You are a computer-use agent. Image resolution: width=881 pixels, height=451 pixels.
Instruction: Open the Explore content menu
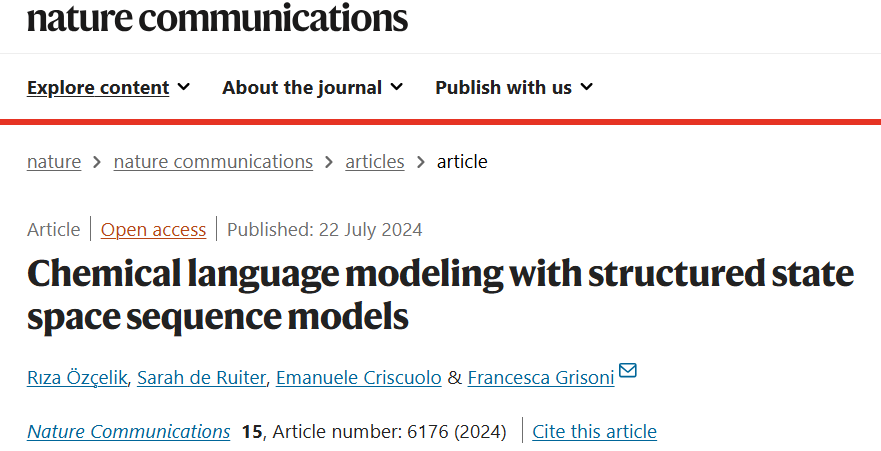(x=98, y=88)
